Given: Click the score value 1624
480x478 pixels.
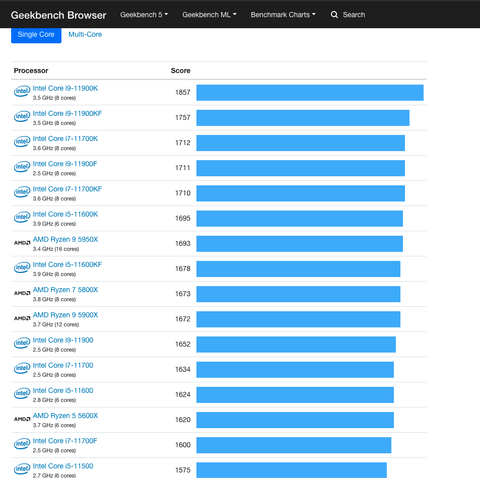Looking at the screenshot, I should pyautogui.click(x=183, y=395).
